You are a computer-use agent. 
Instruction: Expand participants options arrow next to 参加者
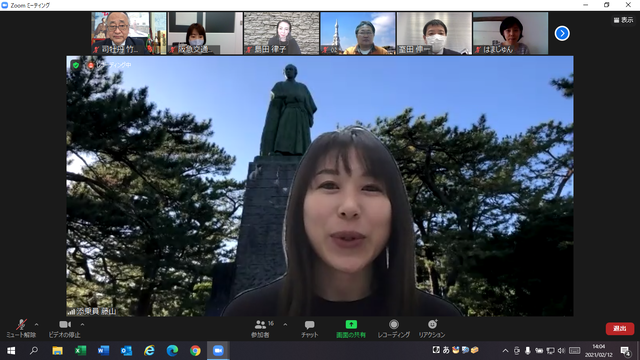[285, 324]
